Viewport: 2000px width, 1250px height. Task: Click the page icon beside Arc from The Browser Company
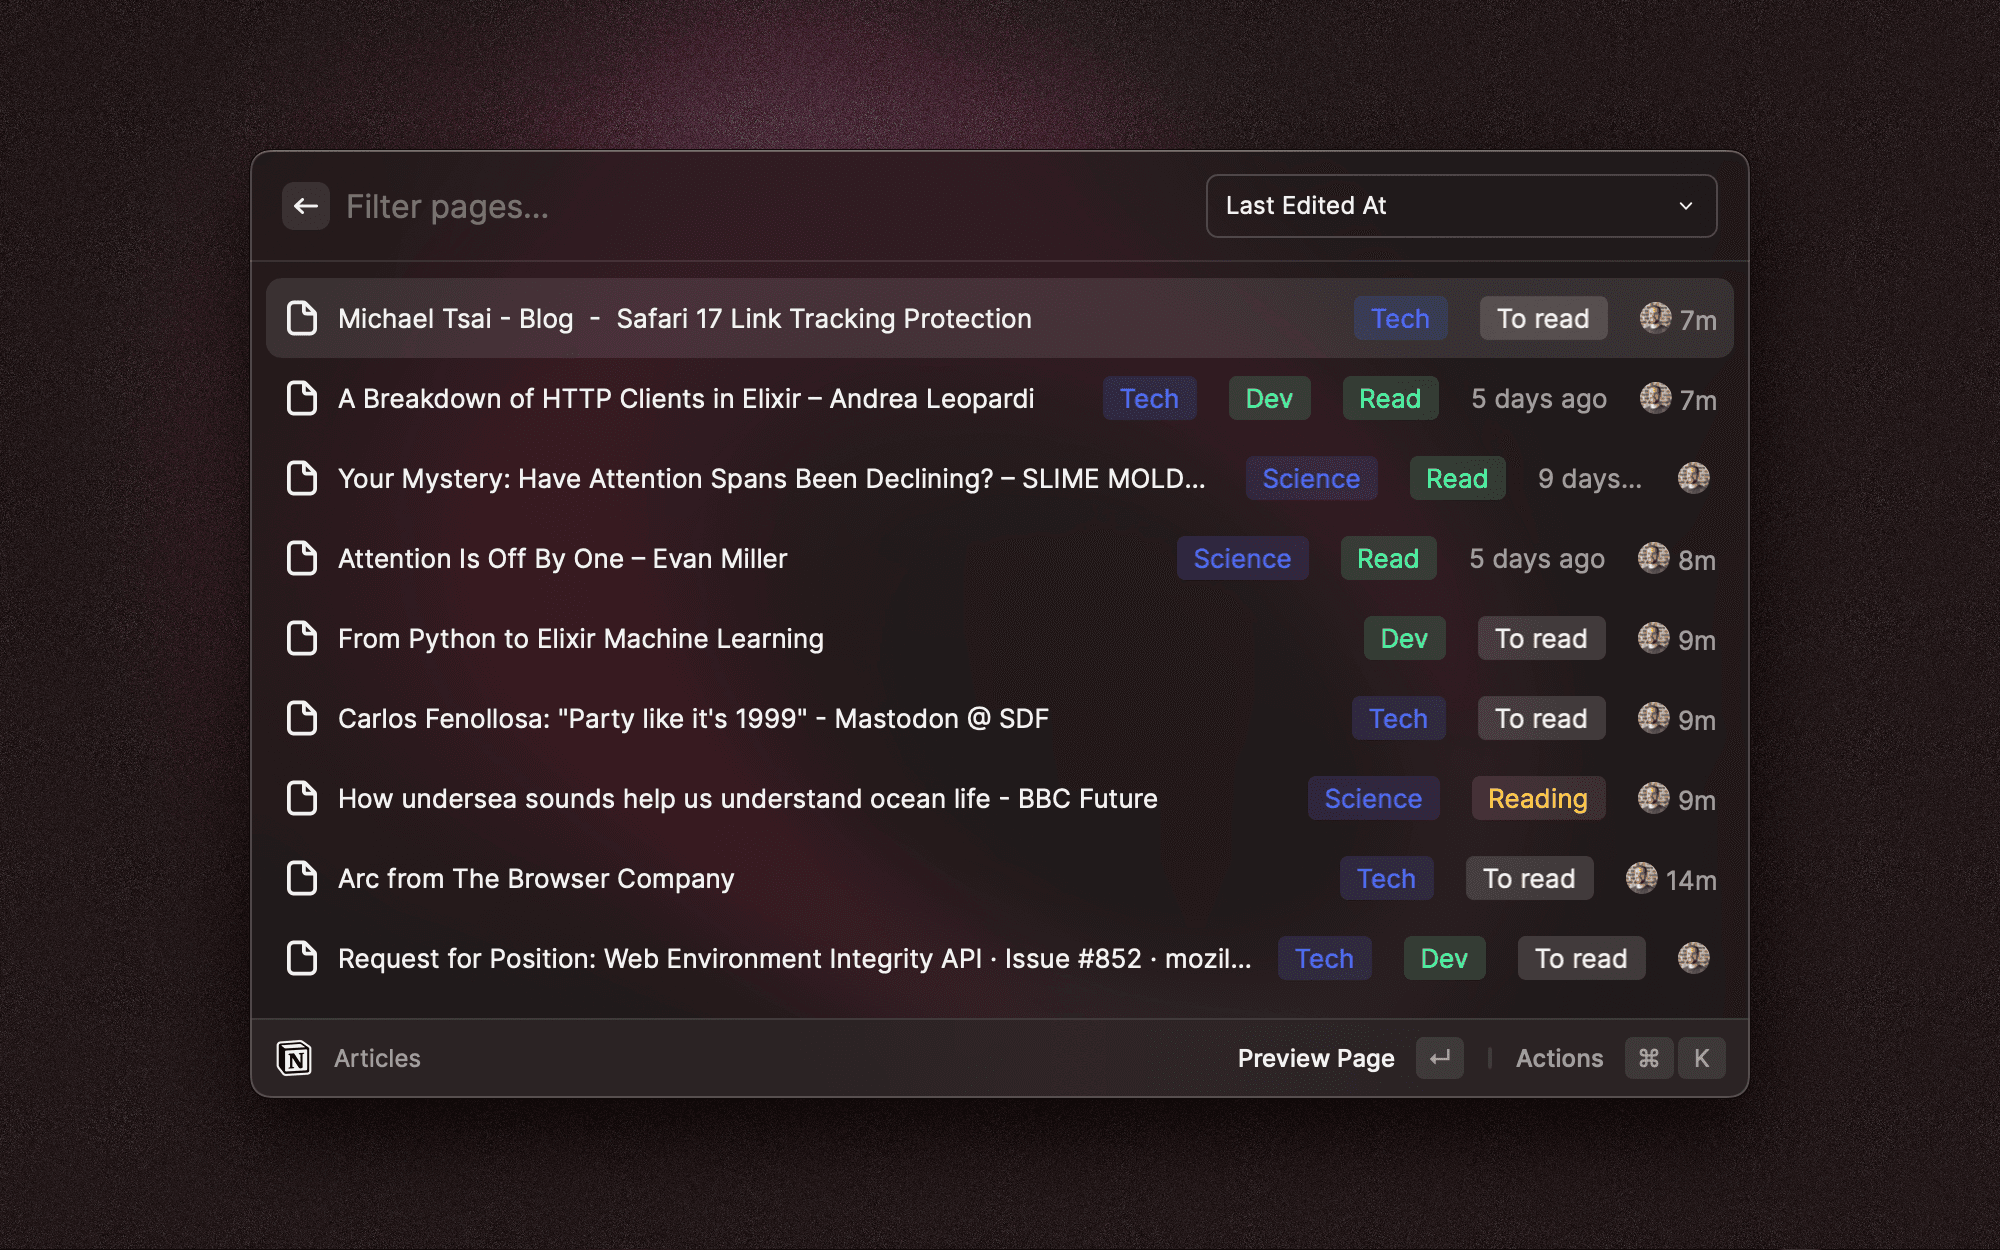coord(301,878)
